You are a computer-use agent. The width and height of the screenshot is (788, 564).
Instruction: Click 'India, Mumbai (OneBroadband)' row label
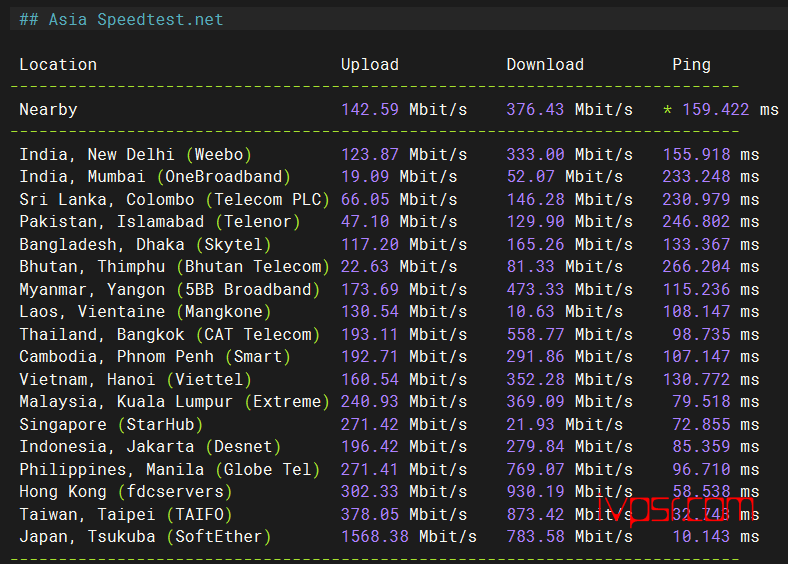(155, 177)
